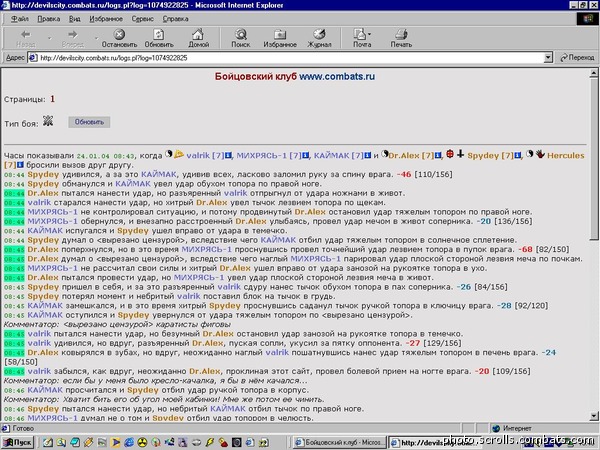This screenshot has width=600, height=450.
Task: Click page icon in the address bar
Action: [x=33, y=58]
